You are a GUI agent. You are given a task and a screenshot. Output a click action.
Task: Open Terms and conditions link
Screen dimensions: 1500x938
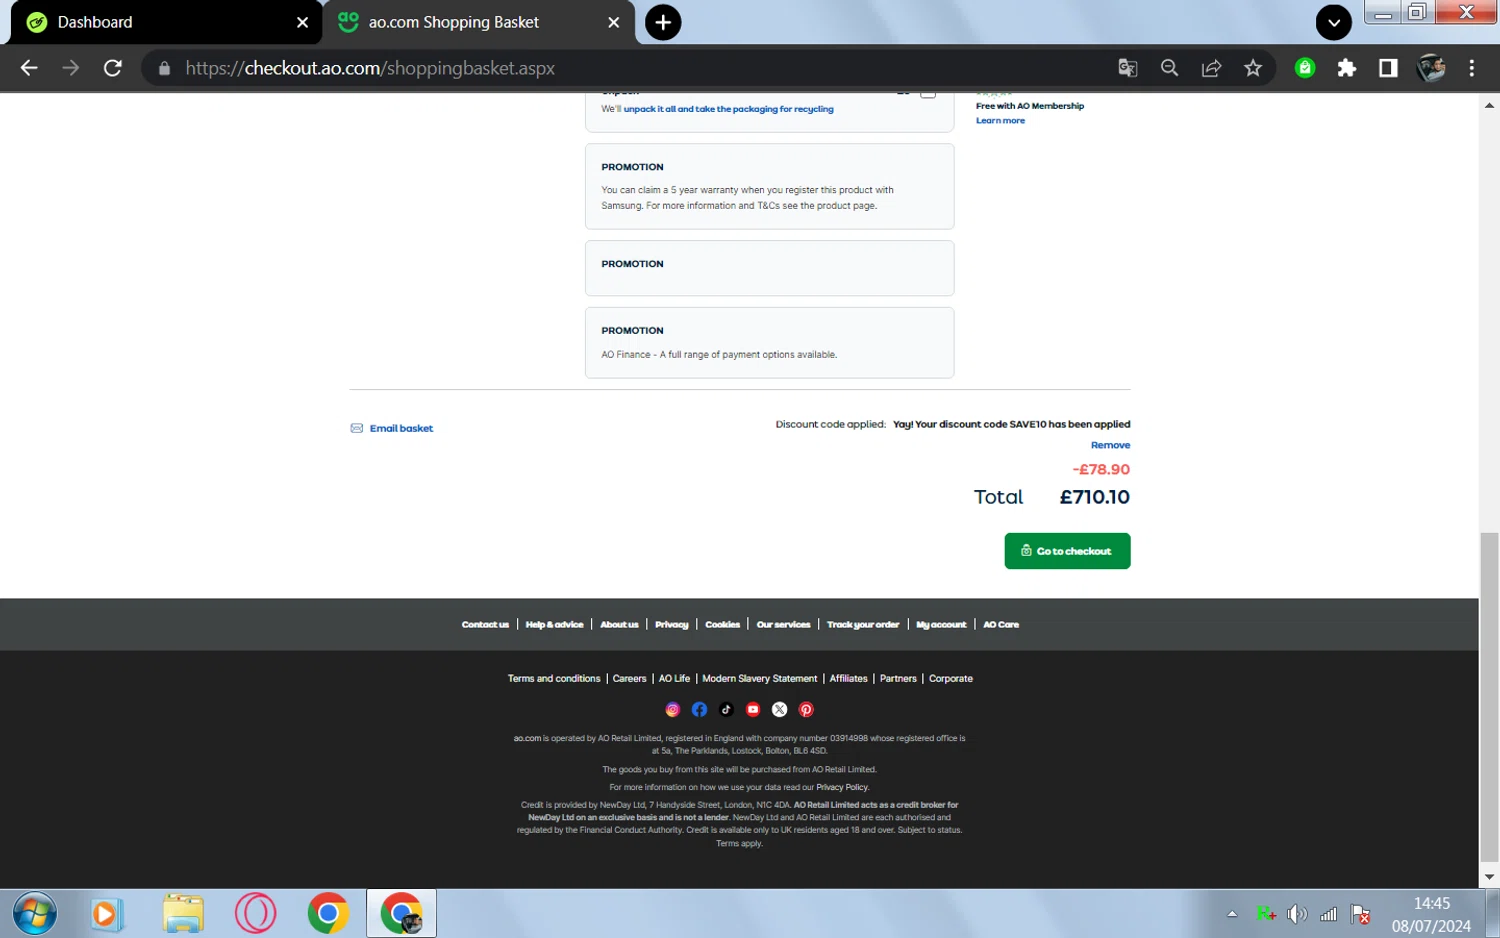pyautogui.click(x=554, y=679)
